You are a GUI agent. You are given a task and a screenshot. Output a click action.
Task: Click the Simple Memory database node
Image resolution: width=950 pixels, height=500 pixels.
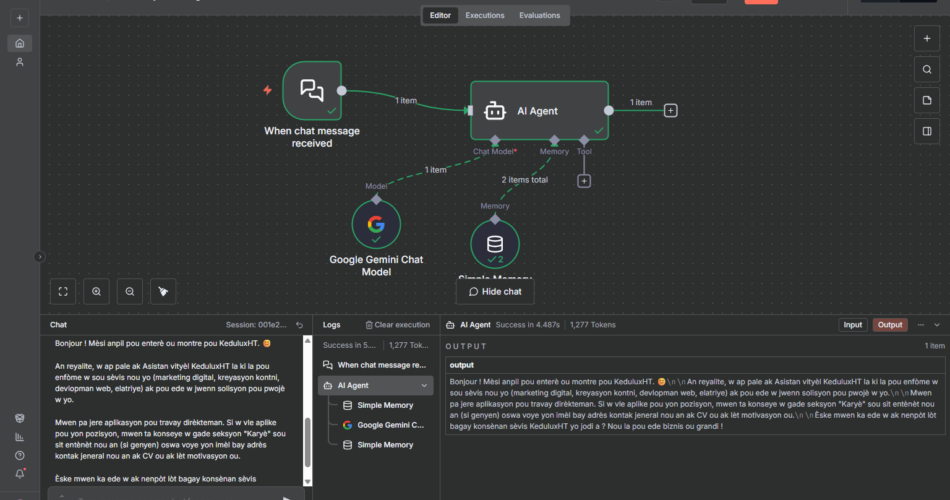coord(494,244)
